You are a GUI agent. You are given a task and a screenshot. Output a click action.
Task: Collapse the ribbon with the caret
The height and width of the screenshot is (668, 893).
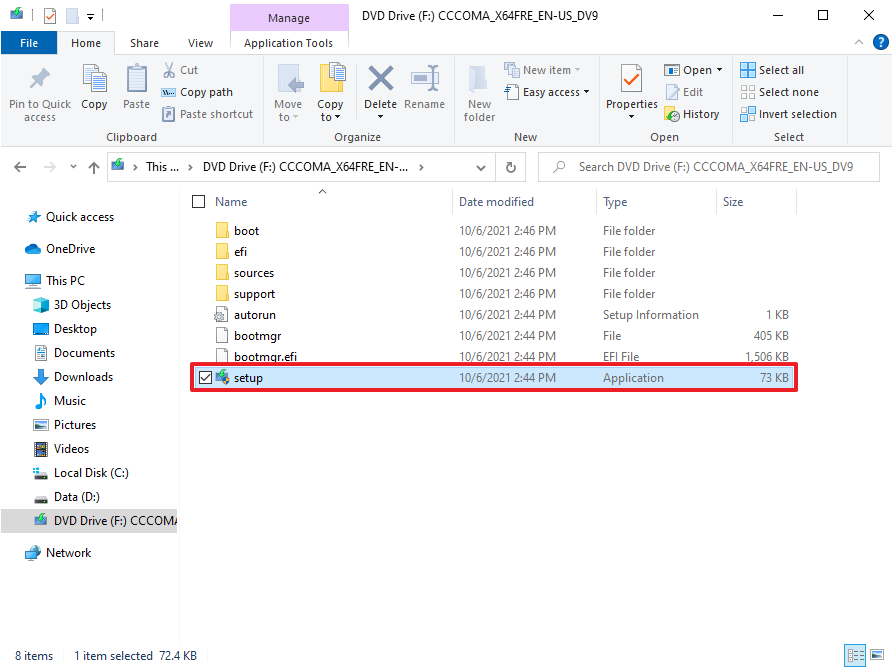(859, 42)
